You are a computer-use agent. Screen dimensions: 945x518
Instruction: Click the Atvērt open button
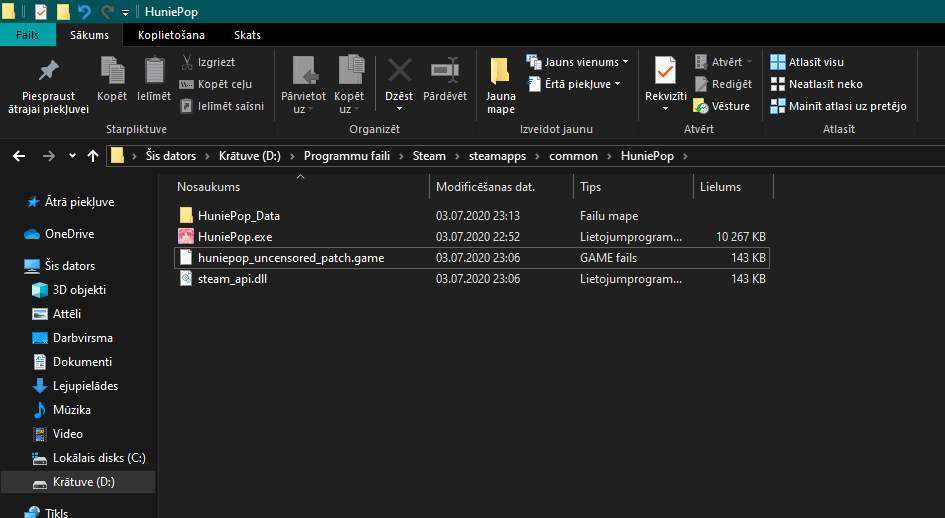click(x=723, y=62)
